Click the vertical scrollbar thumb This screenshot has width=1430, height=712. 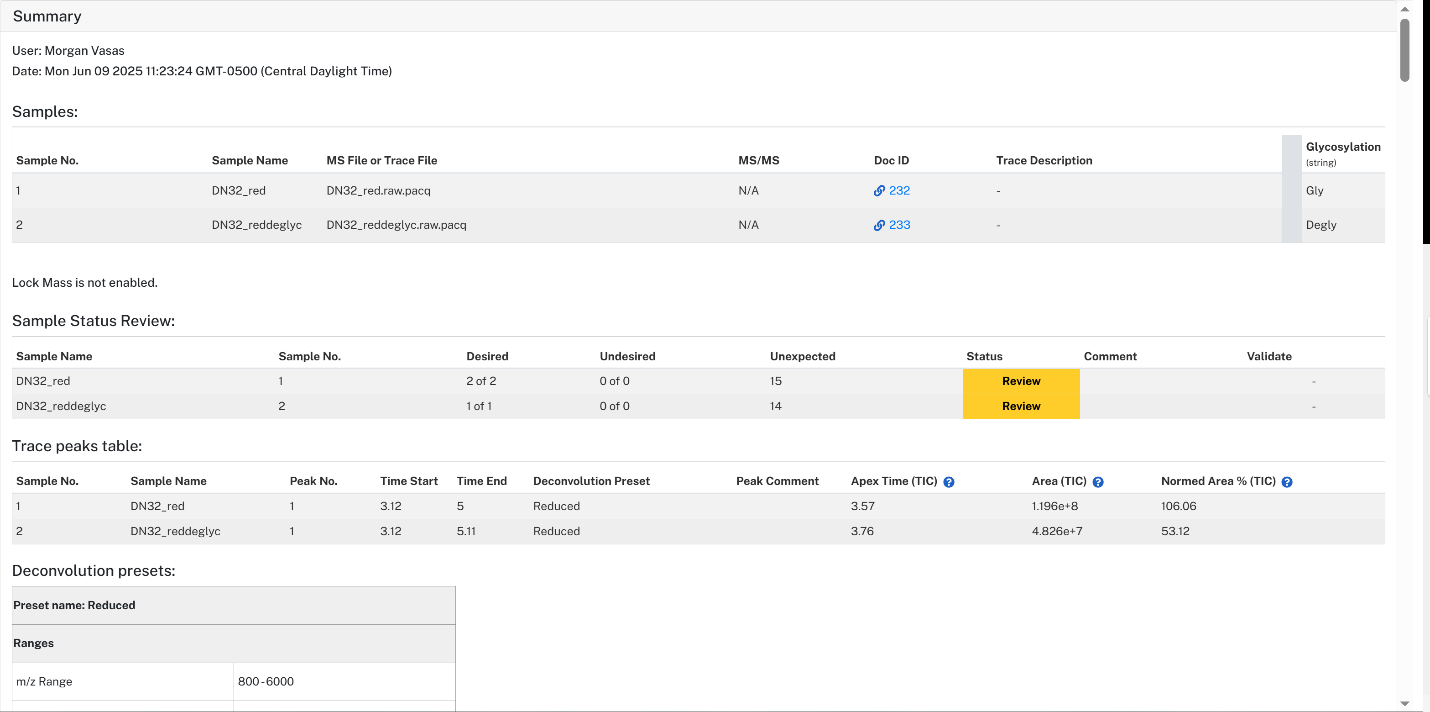pos(1405,50)
